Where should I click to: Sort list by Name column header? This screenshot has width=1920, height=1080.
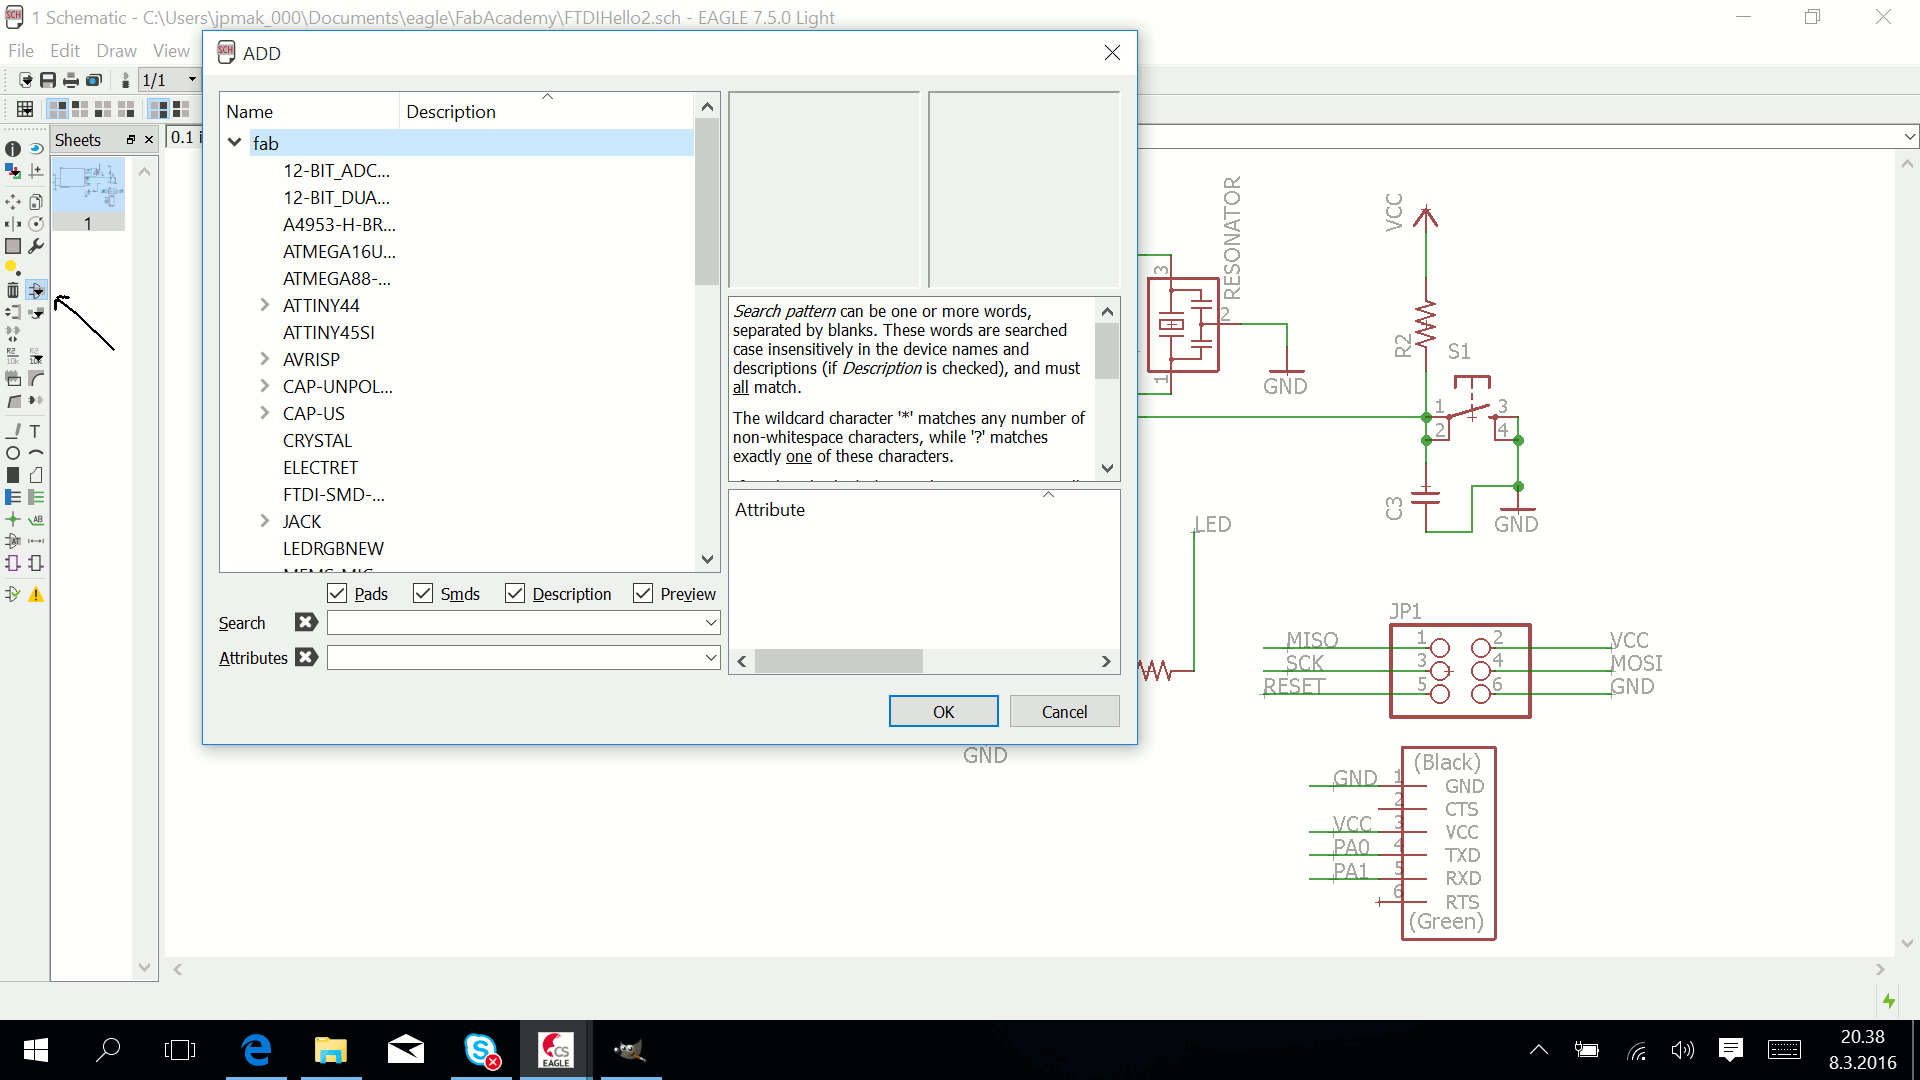point(310,111)
